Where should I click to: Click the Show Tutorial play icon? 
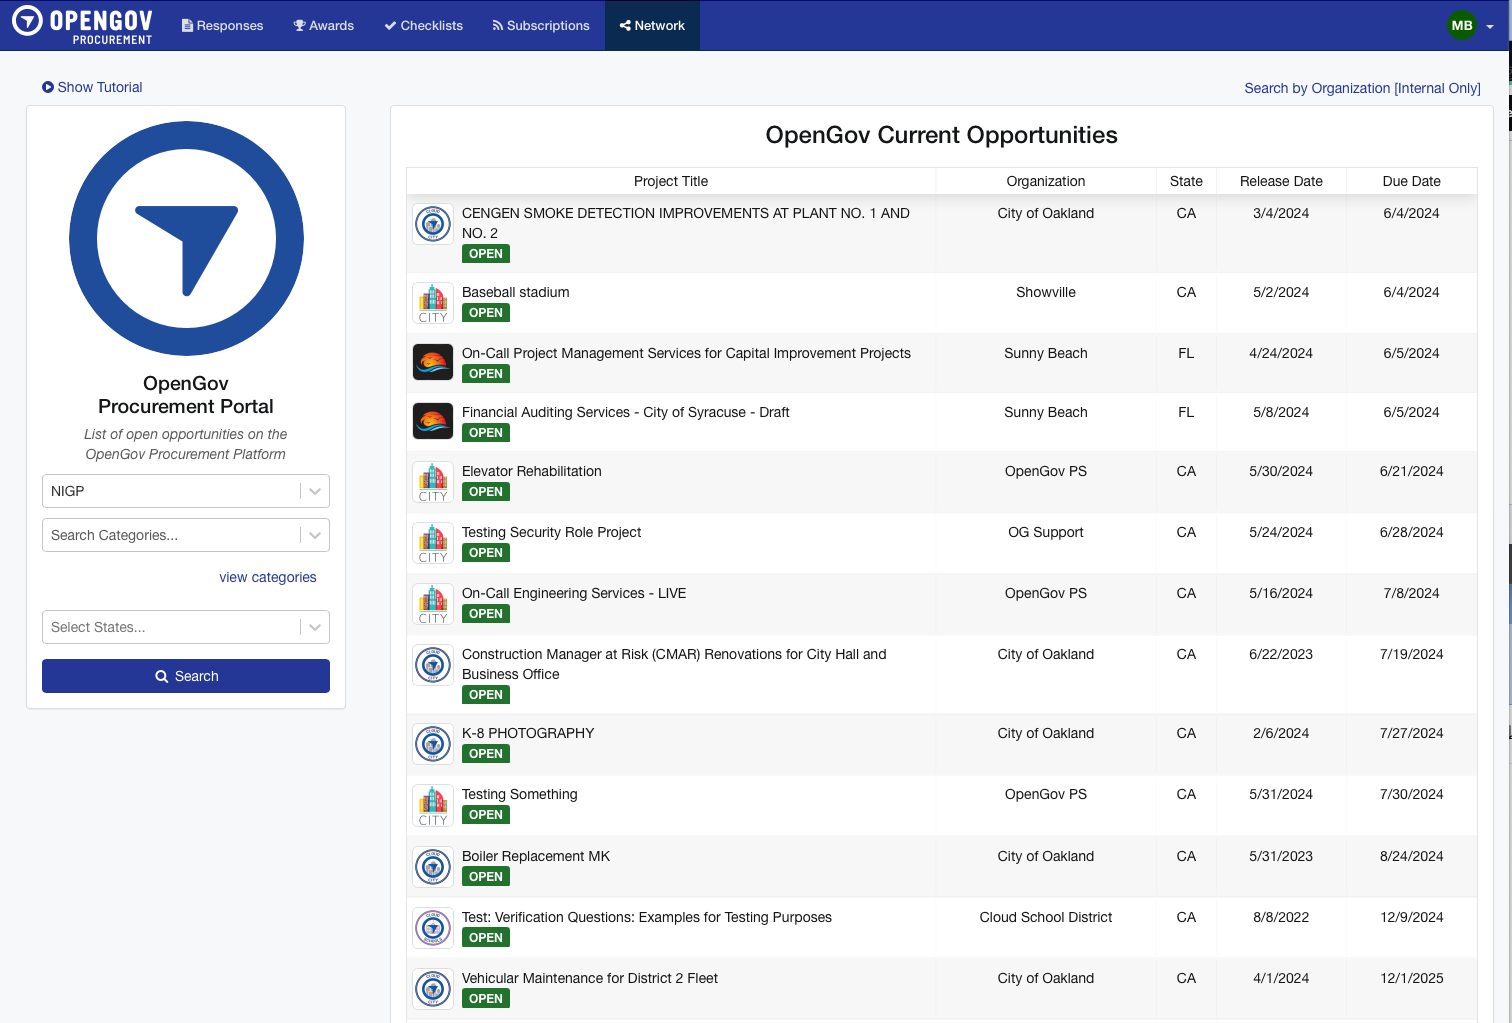47,87
